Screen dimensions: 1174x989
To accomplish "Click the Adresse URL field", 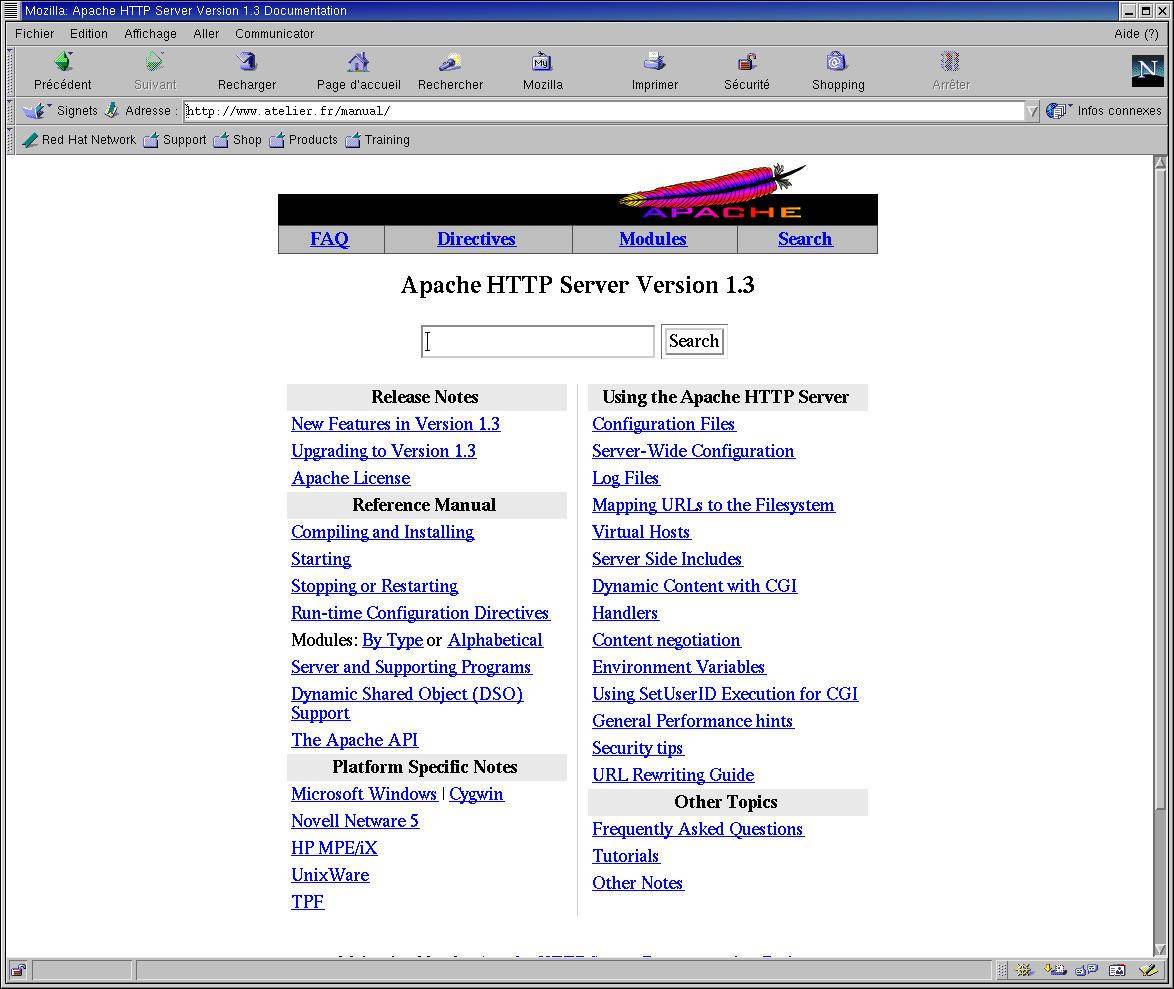I will [x=603, y=112].
